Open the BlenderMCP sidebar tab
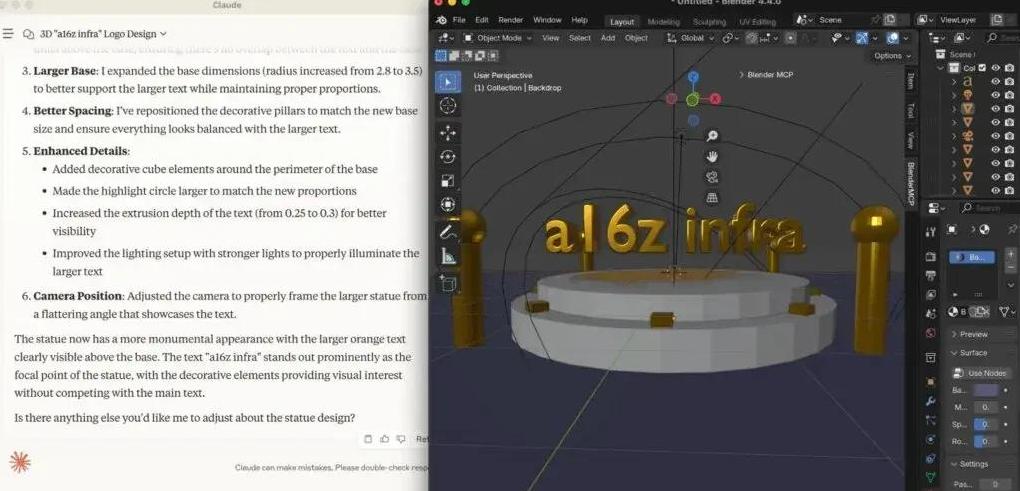This screenshot has width=1020, height=491. (x=911, y=184)
